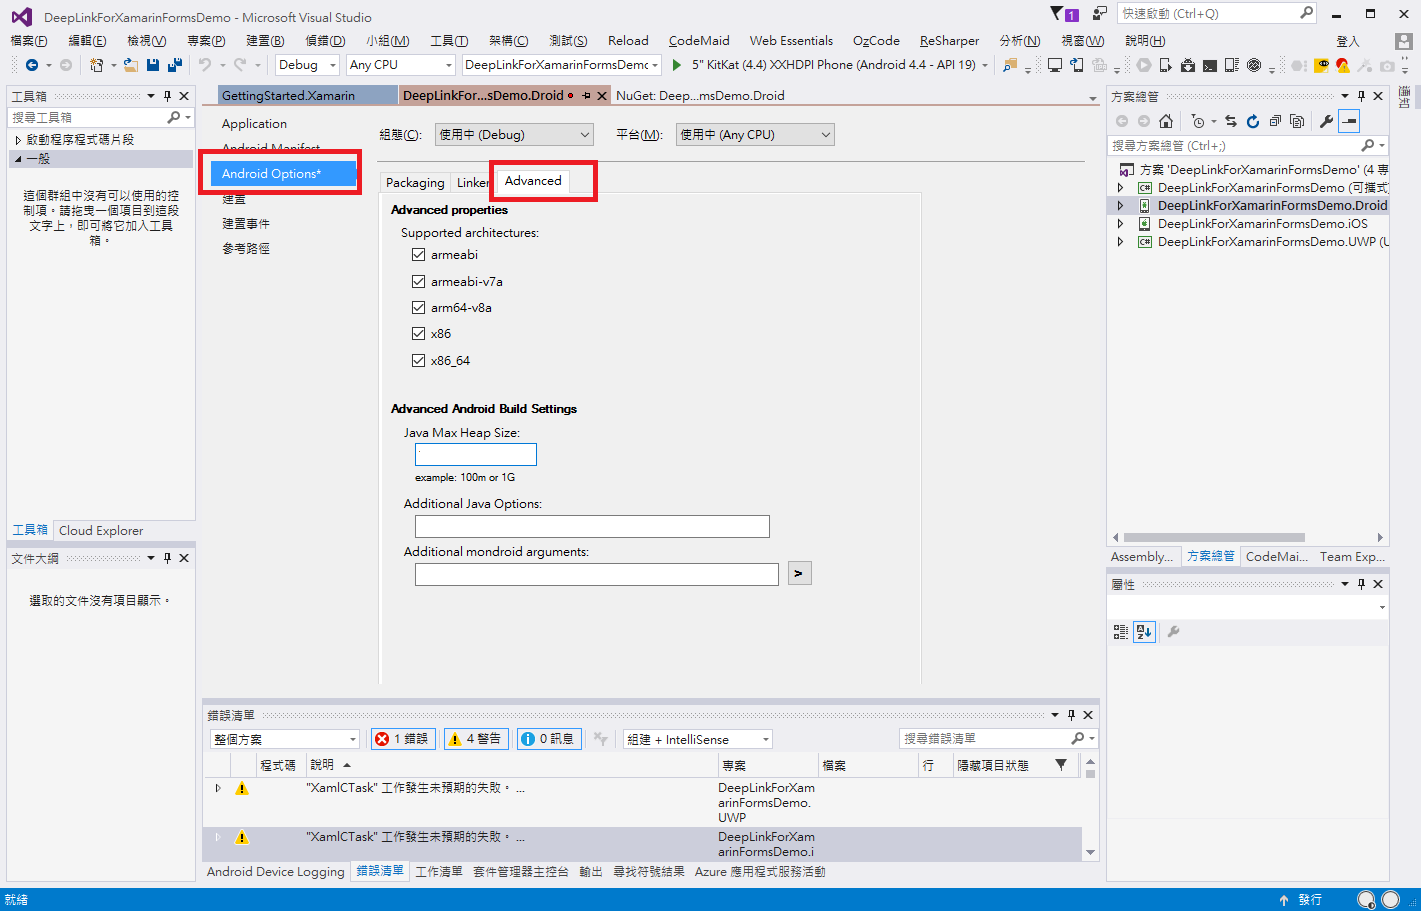Click the Alphabetical sort icon in Properties
The height and width of the screenshot is (911, 1421).
(x=1145, y=632)
